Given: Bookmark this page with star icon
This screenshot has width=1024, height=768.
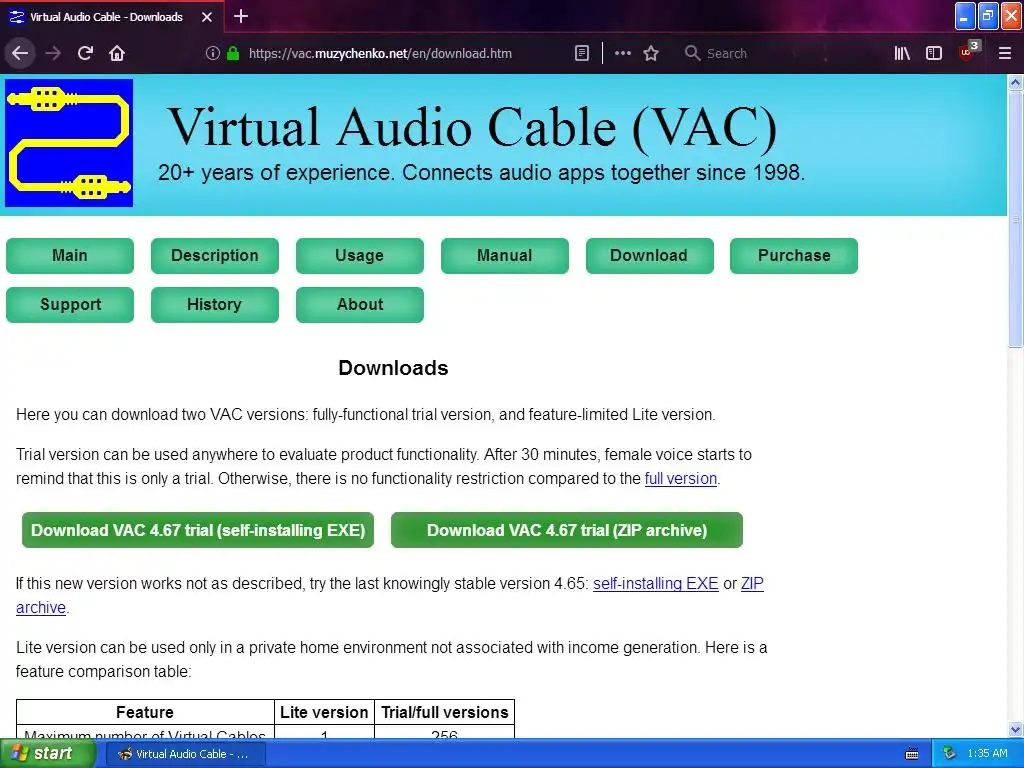Looking at the screenshot, I should click(651, 53).
